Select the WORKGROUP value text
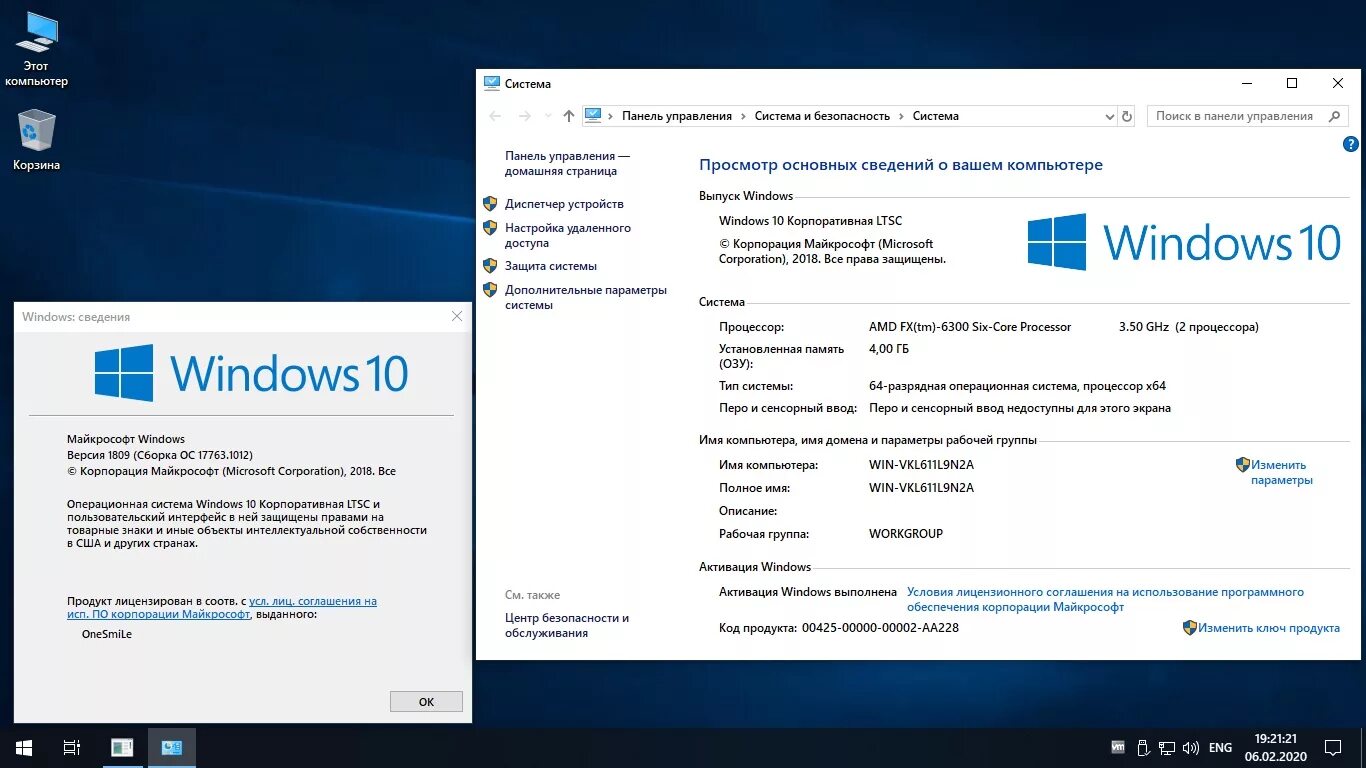 (x=906, y=534)
